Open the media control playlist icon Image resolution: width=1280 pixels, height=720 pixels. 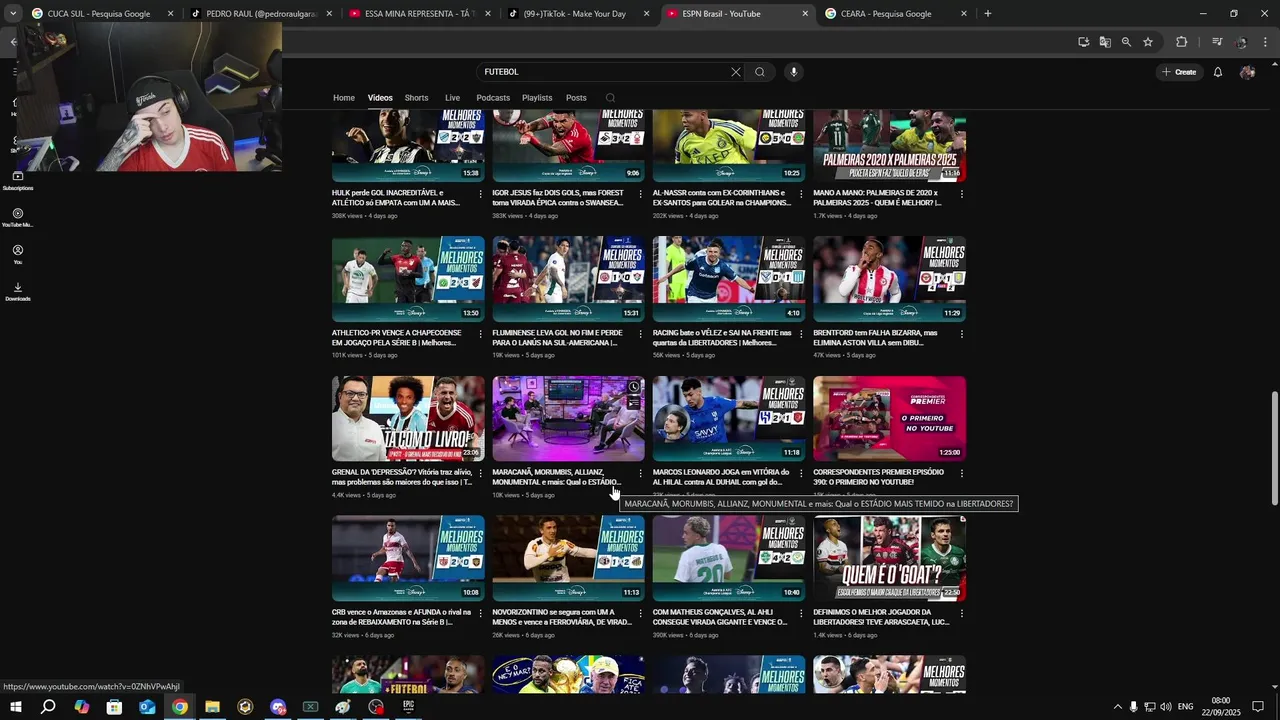click(x=1217, y=42)
